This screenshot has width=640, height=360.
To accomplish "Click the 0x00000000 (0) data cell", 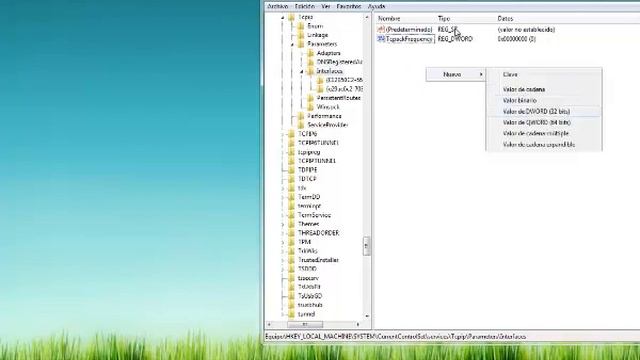I will click(x=516, y=39).
